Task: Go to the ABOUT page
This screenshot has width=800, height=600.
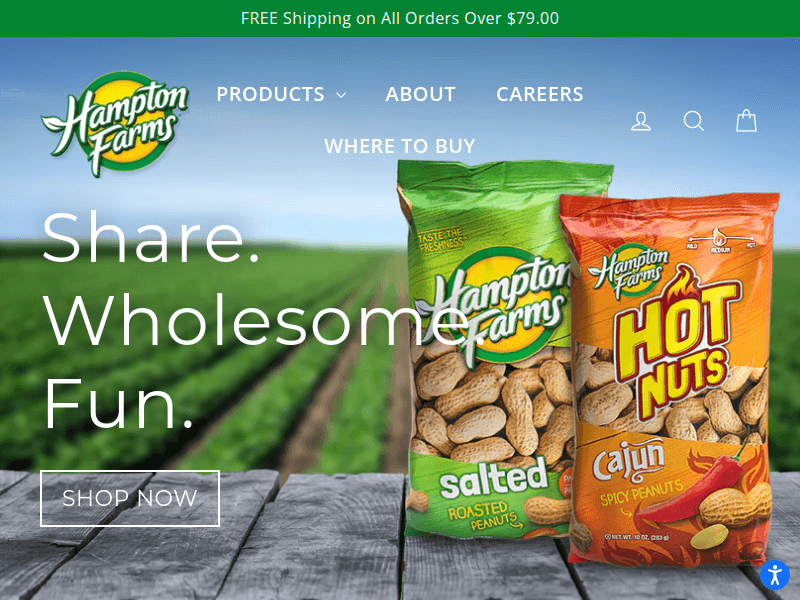Action: (x=420, y=94)
